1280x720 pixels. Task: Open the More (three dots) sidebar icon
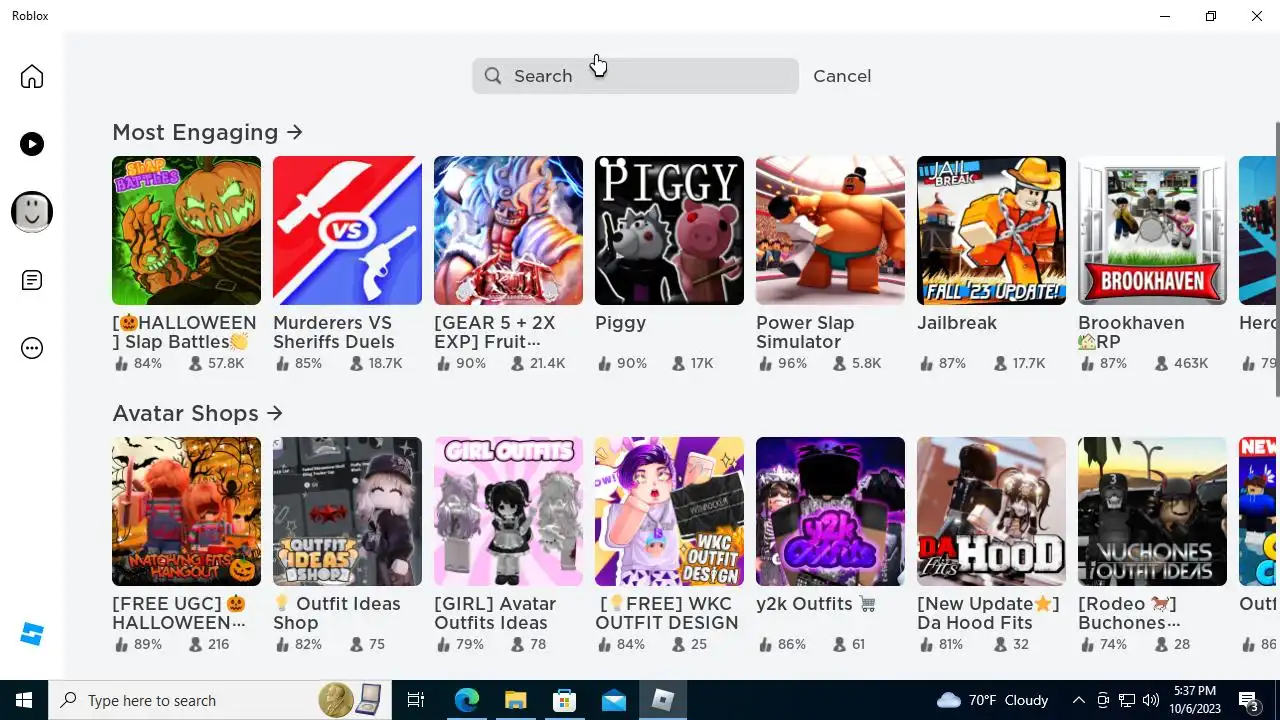pyautogui.click(x=32, y=348)
